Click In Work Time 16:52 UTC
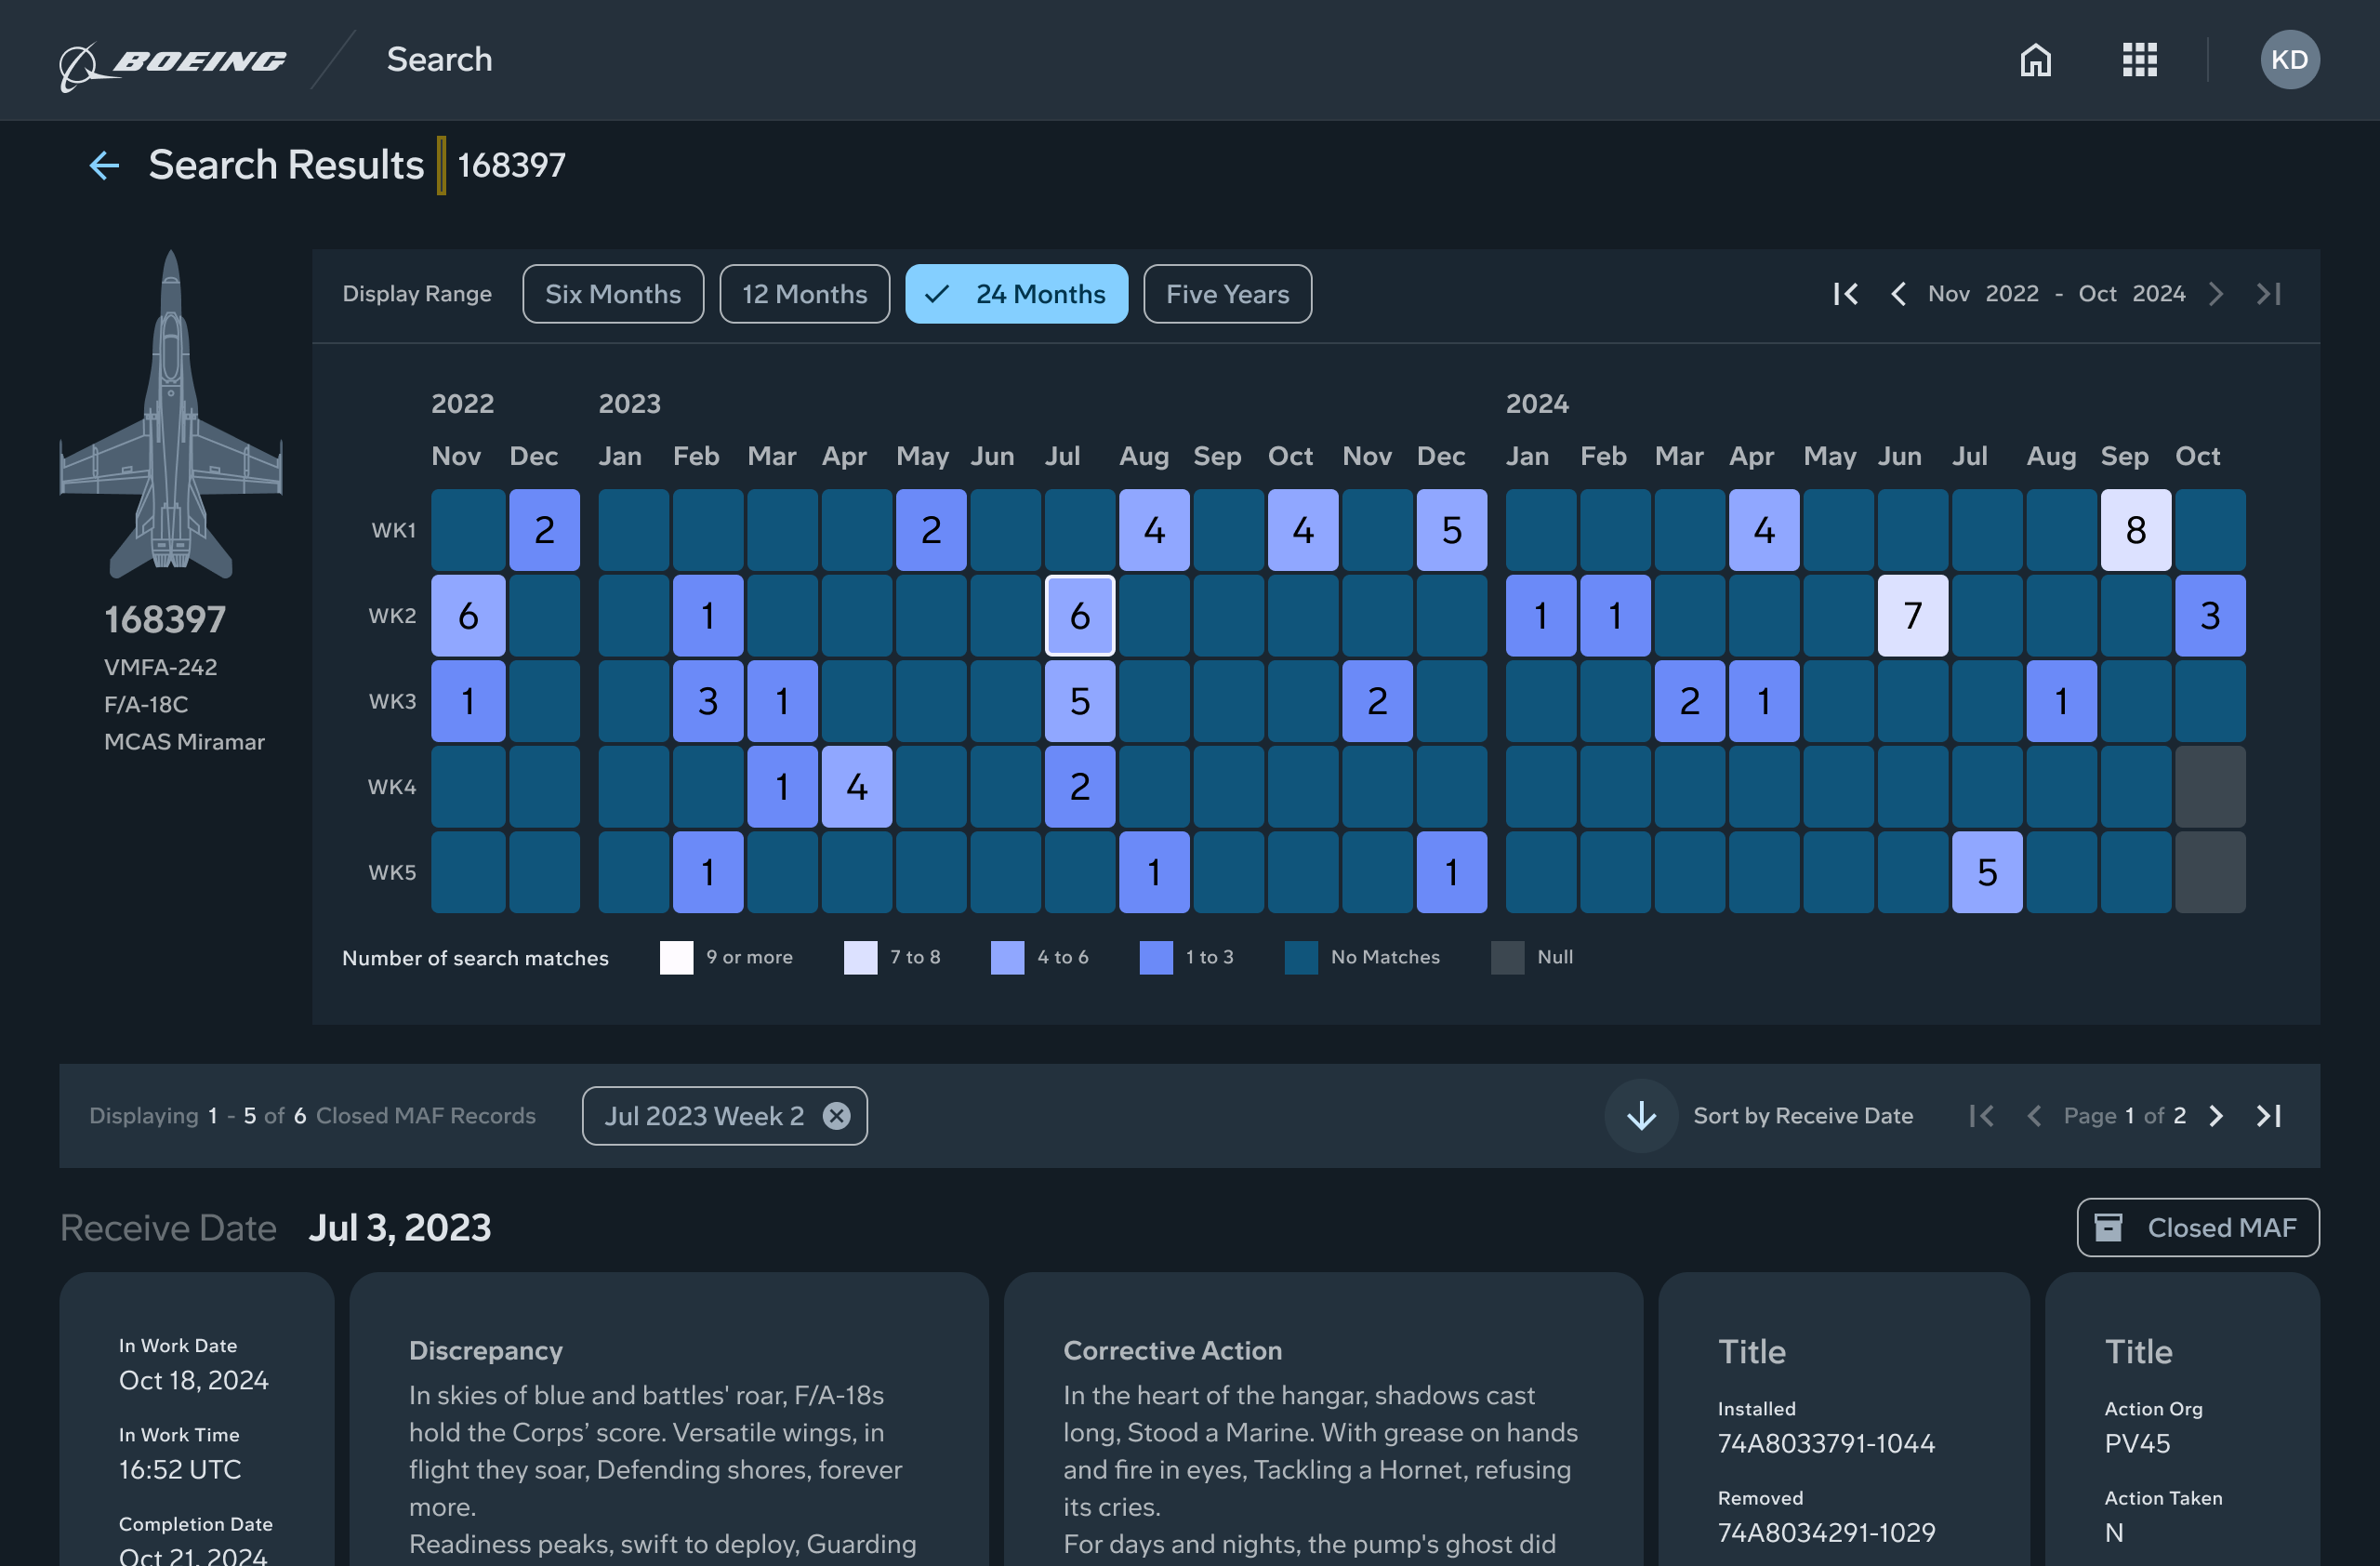 tap(180, 1470)
